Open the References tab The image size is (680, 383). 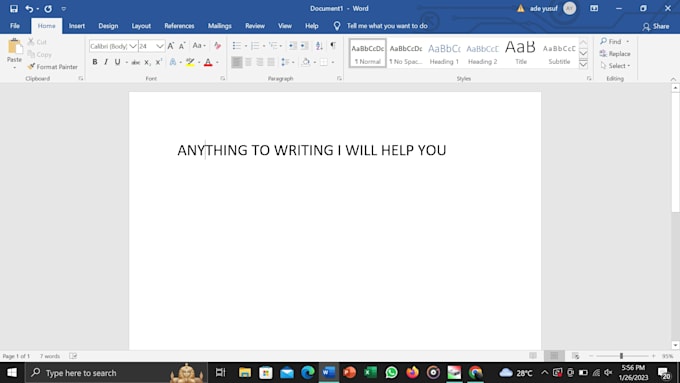(x=179, y=26)
